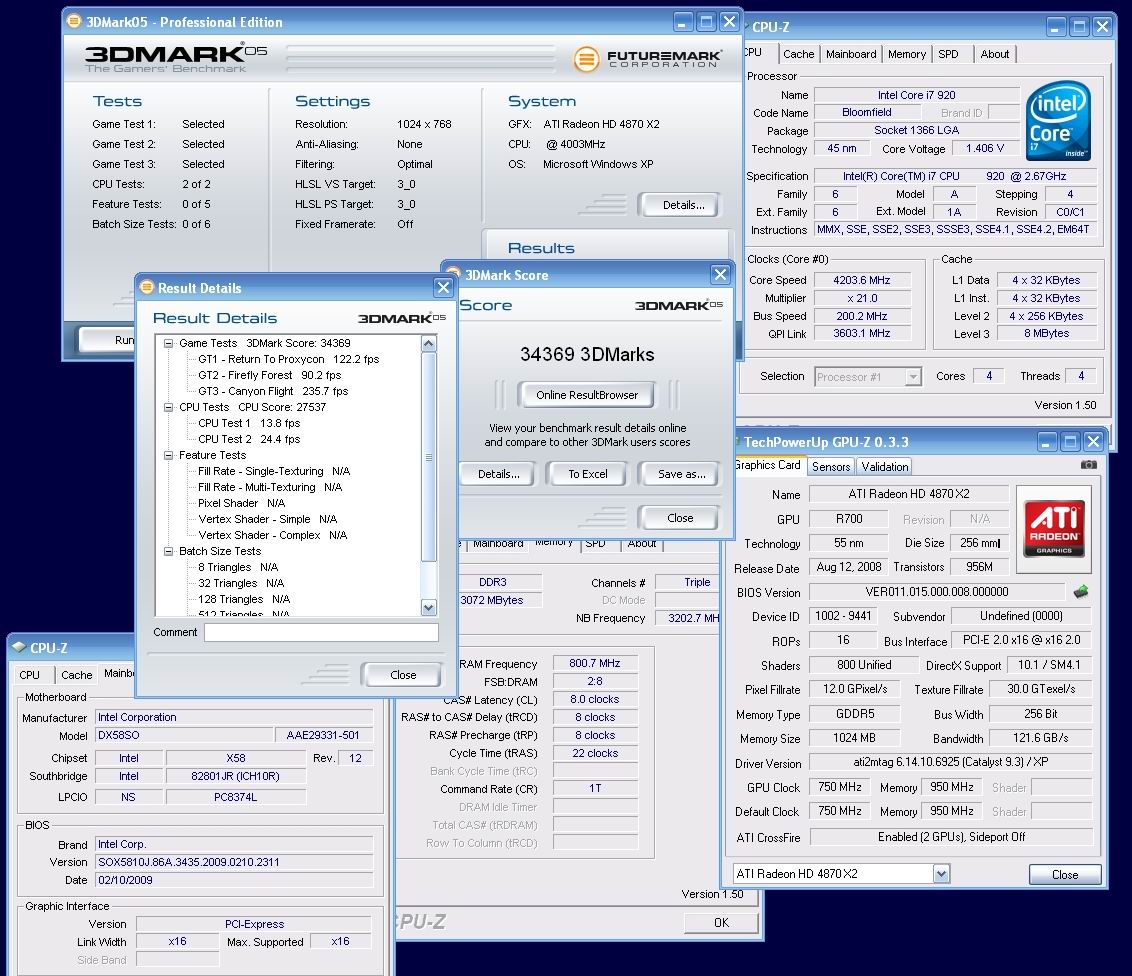The image size is (1132, 976).
Task: Select GT3 - Canyon Flight row
Action: [x=273, y=391]
